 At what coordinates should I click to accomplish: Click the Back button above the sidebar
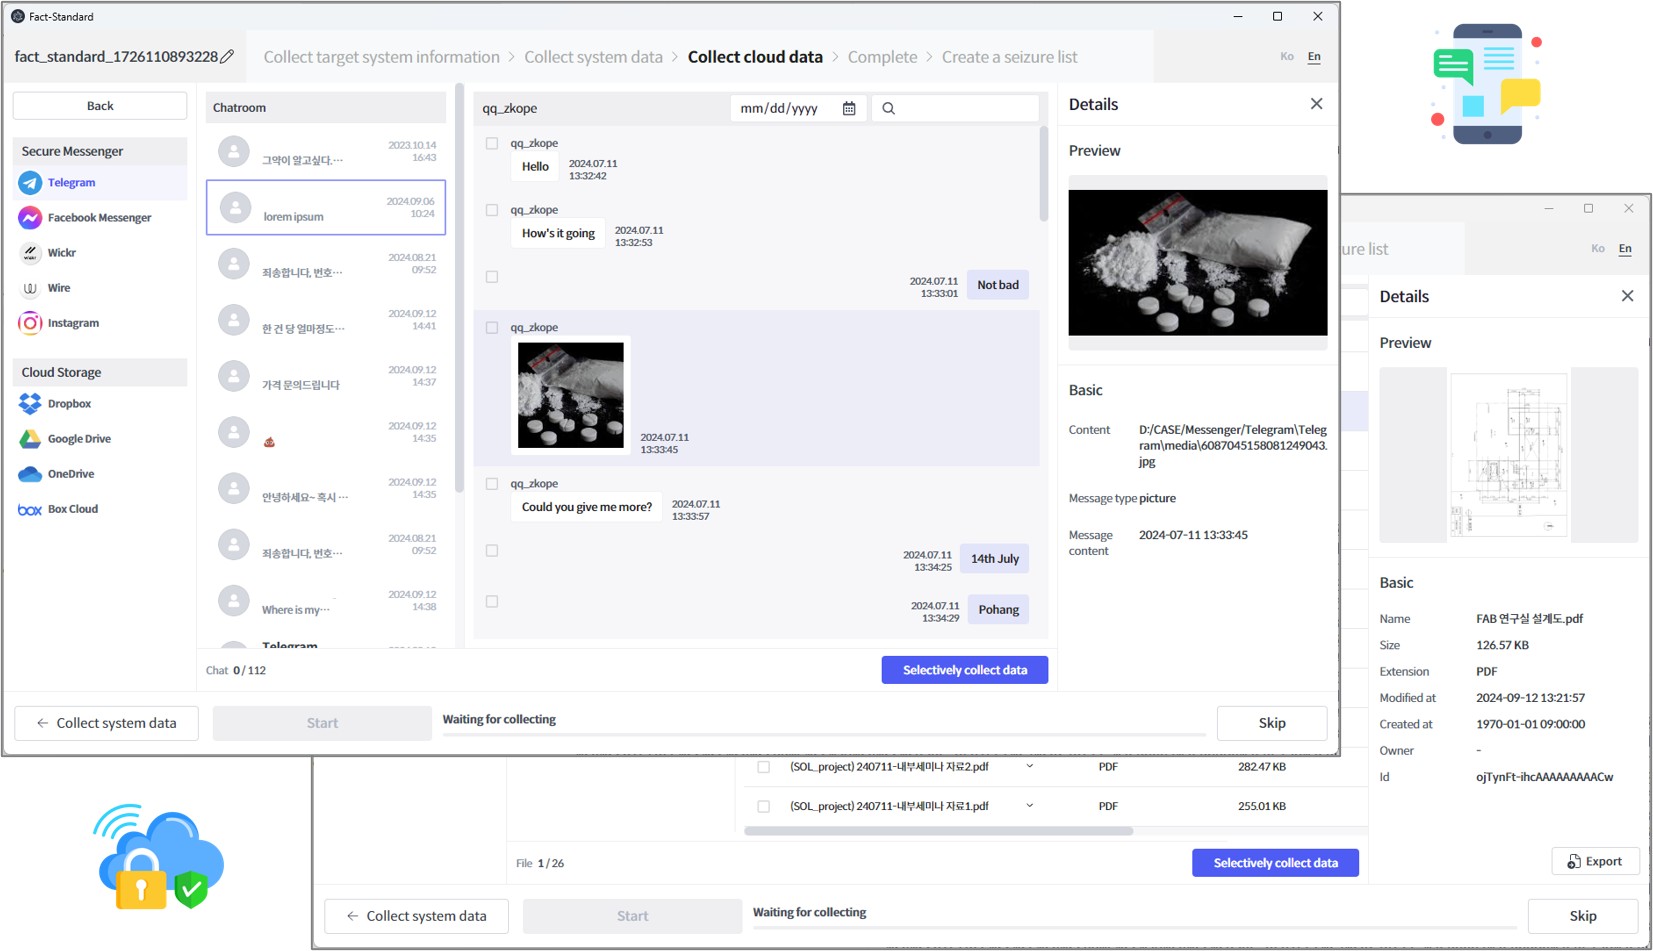(x=100, y=106)
